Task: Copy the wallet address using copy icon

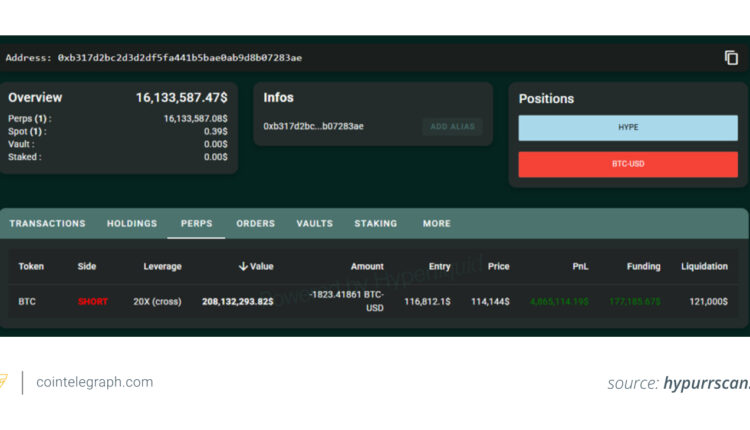Action: (731, 58)
